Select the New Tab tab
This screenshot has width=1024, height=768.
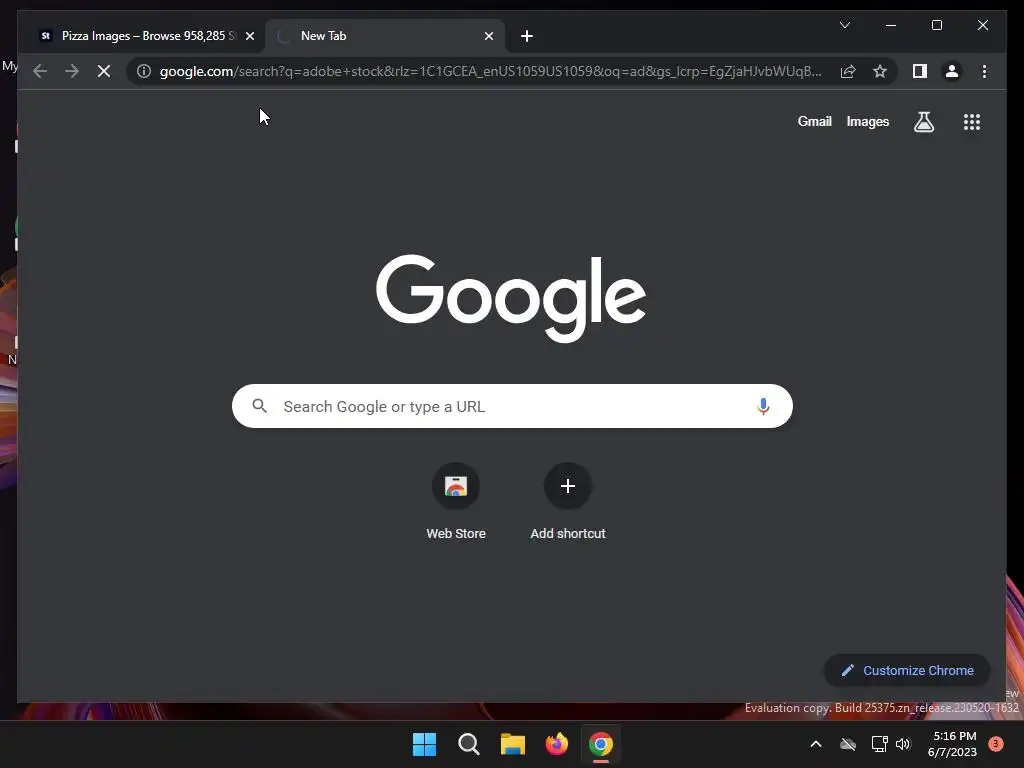pos(385,36)
